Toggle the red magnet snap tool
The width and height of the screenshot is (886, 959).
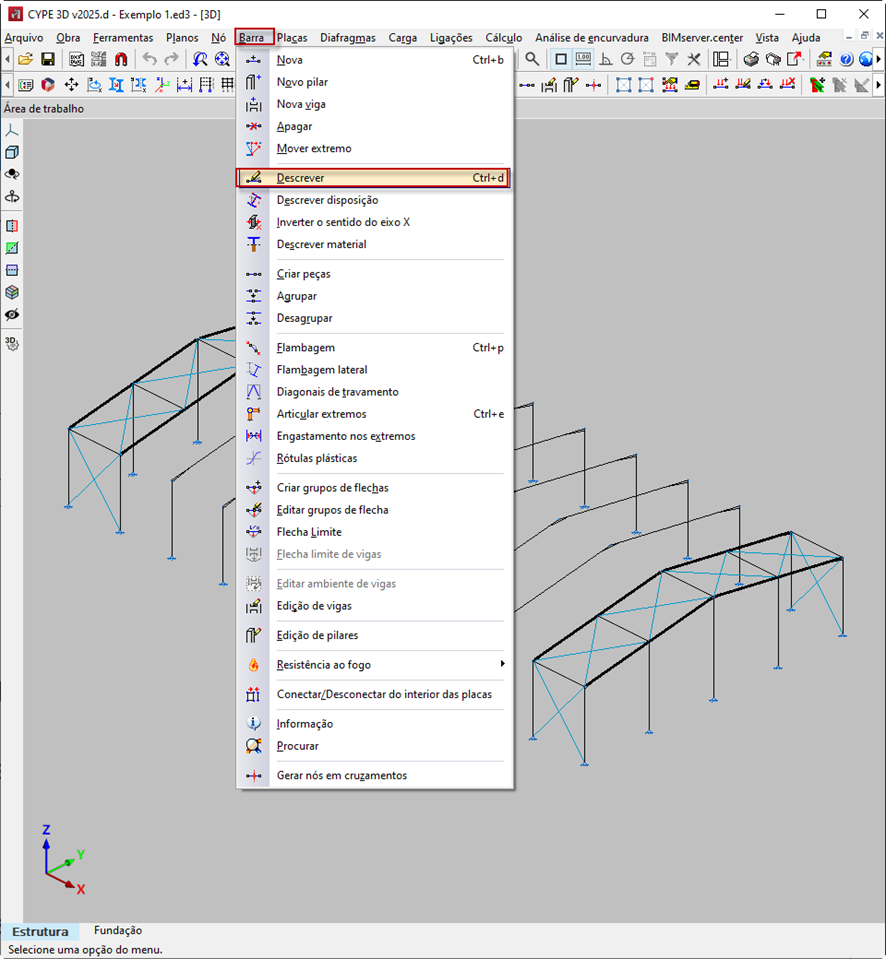[x=121, y=59]
